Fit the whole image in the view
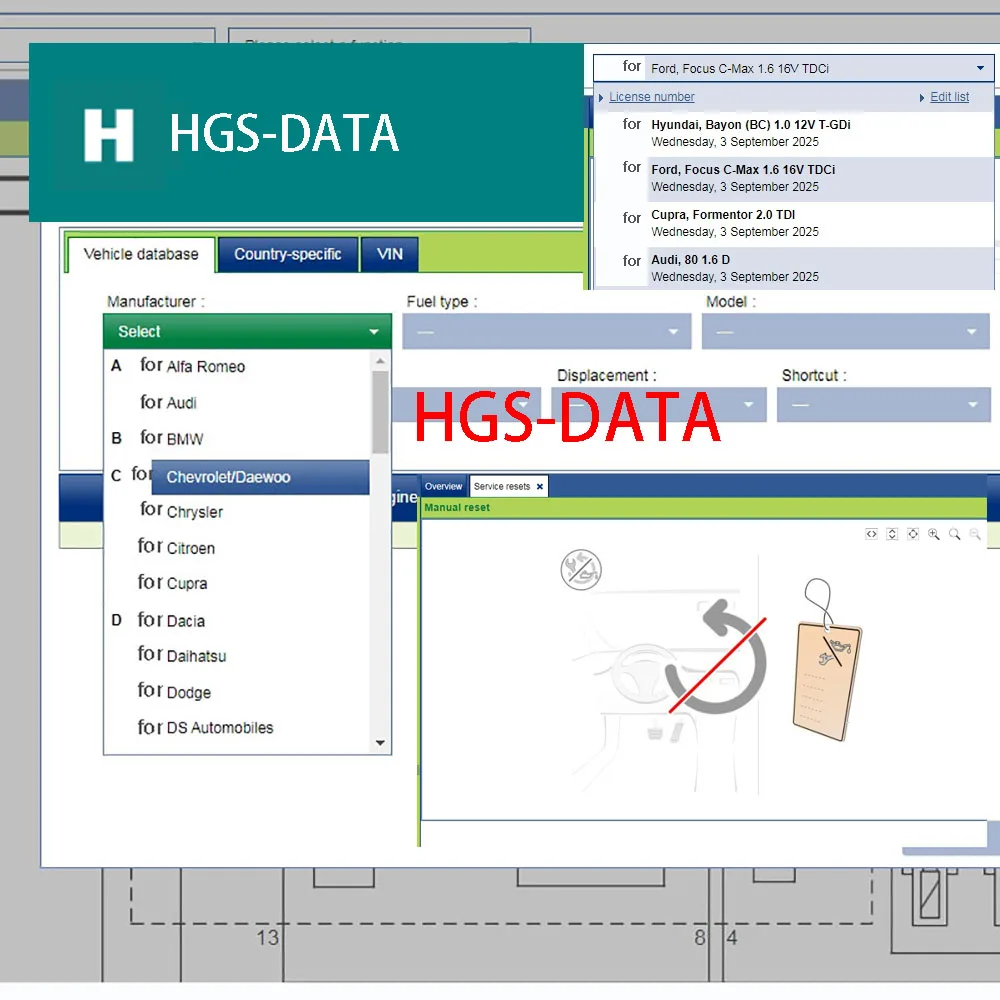 pos(913,534)
